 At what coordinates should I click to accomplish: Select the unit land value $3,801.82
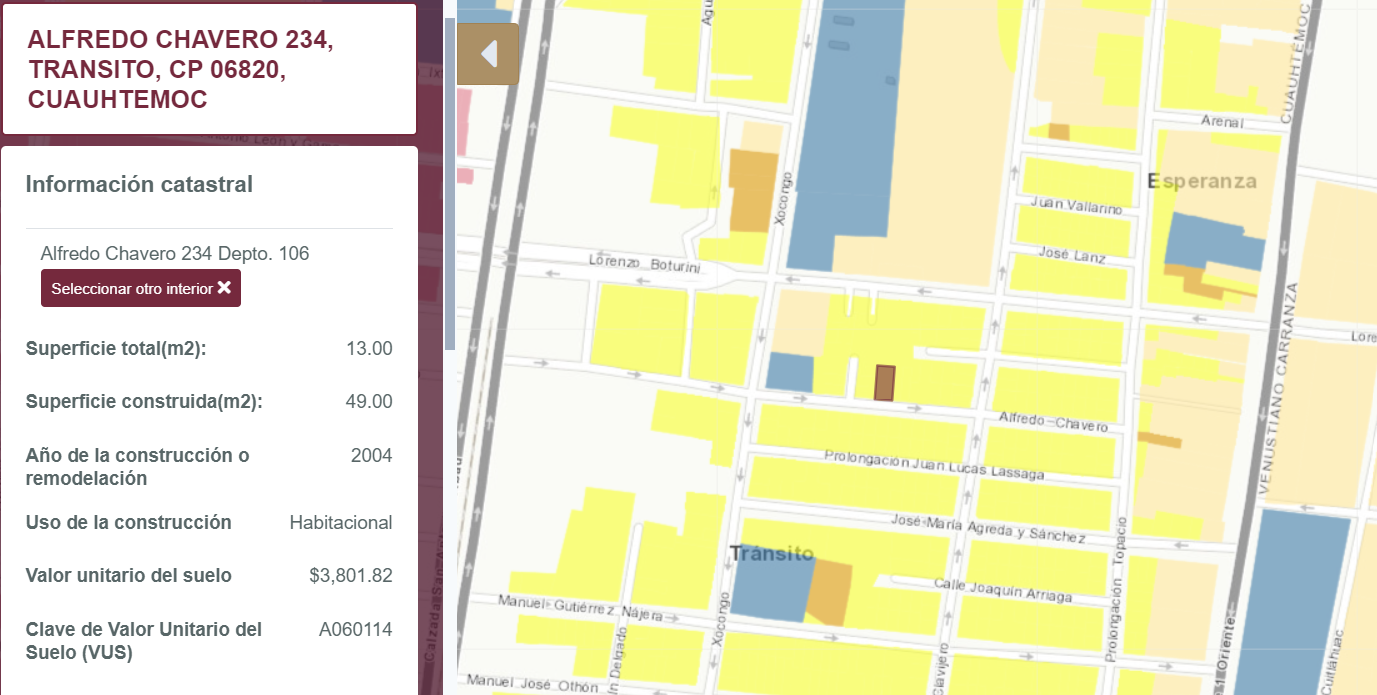(x=351, y=576)
